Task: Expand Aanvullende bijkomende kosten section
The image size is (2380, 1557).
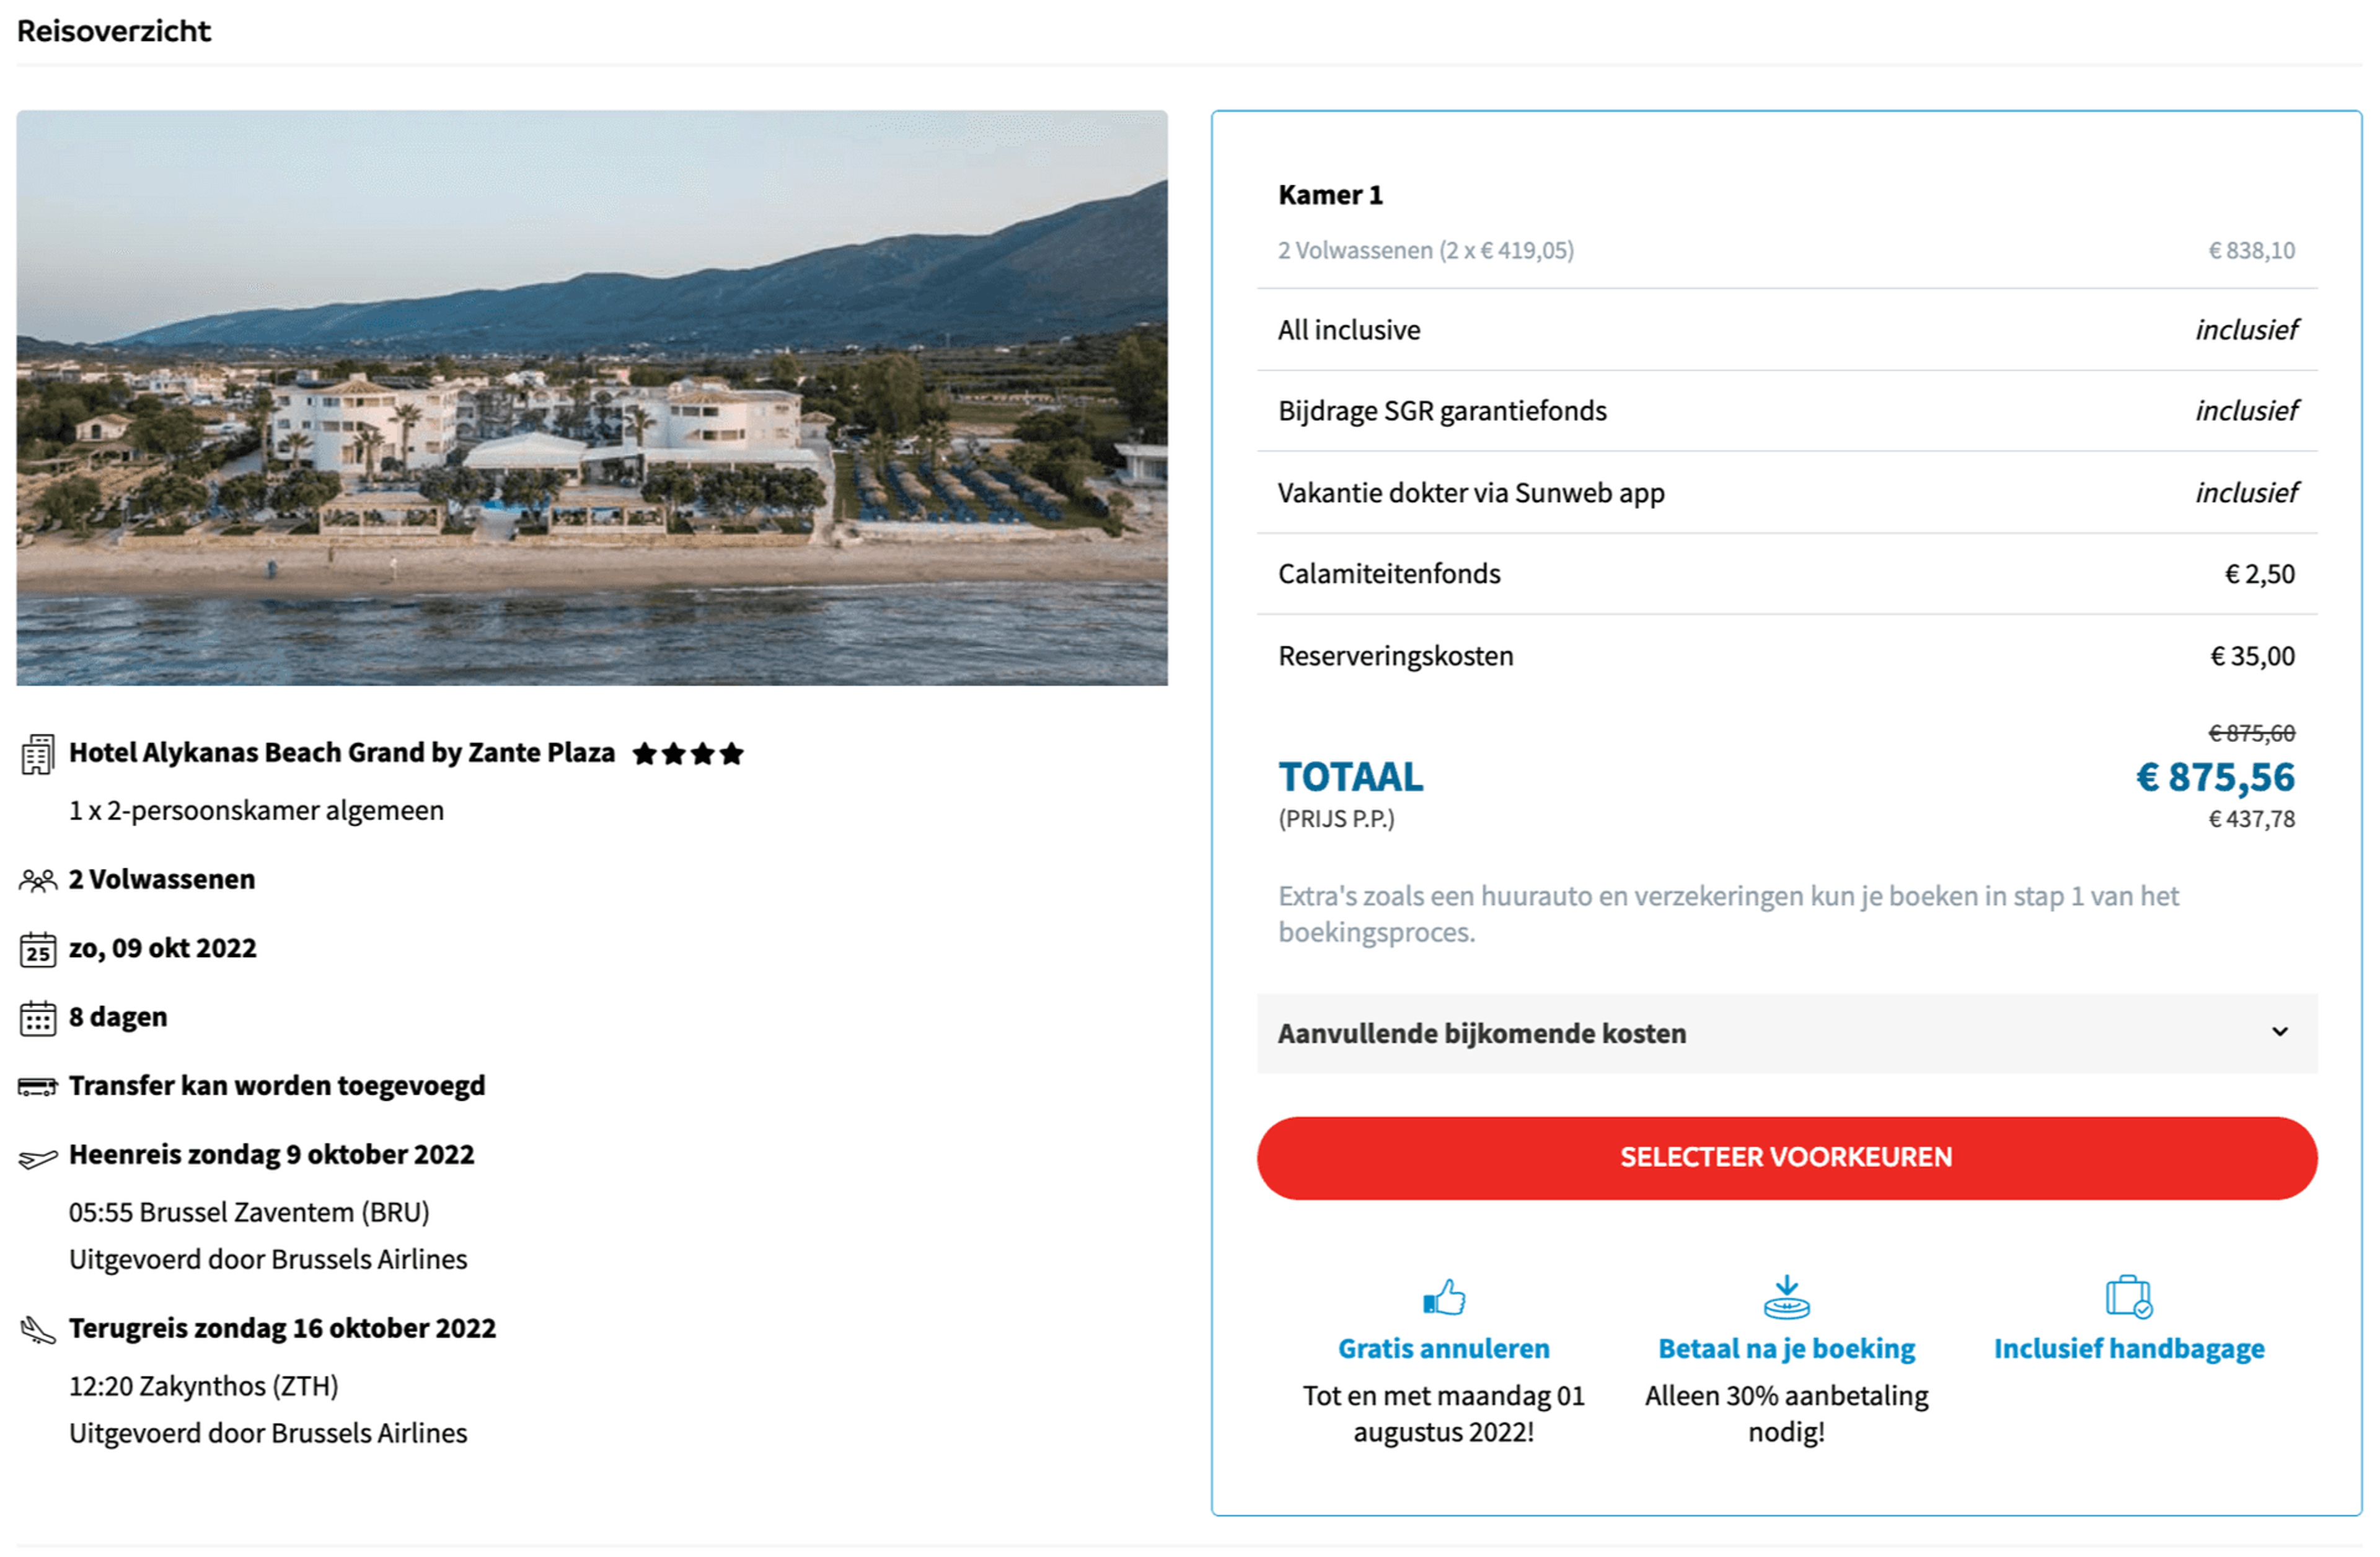Action: [1482, 1033]
